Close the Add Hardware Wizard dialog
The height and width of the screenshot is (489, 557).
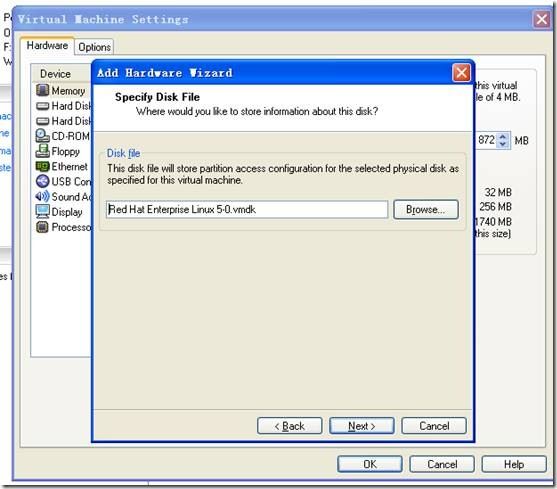[461, 73]
